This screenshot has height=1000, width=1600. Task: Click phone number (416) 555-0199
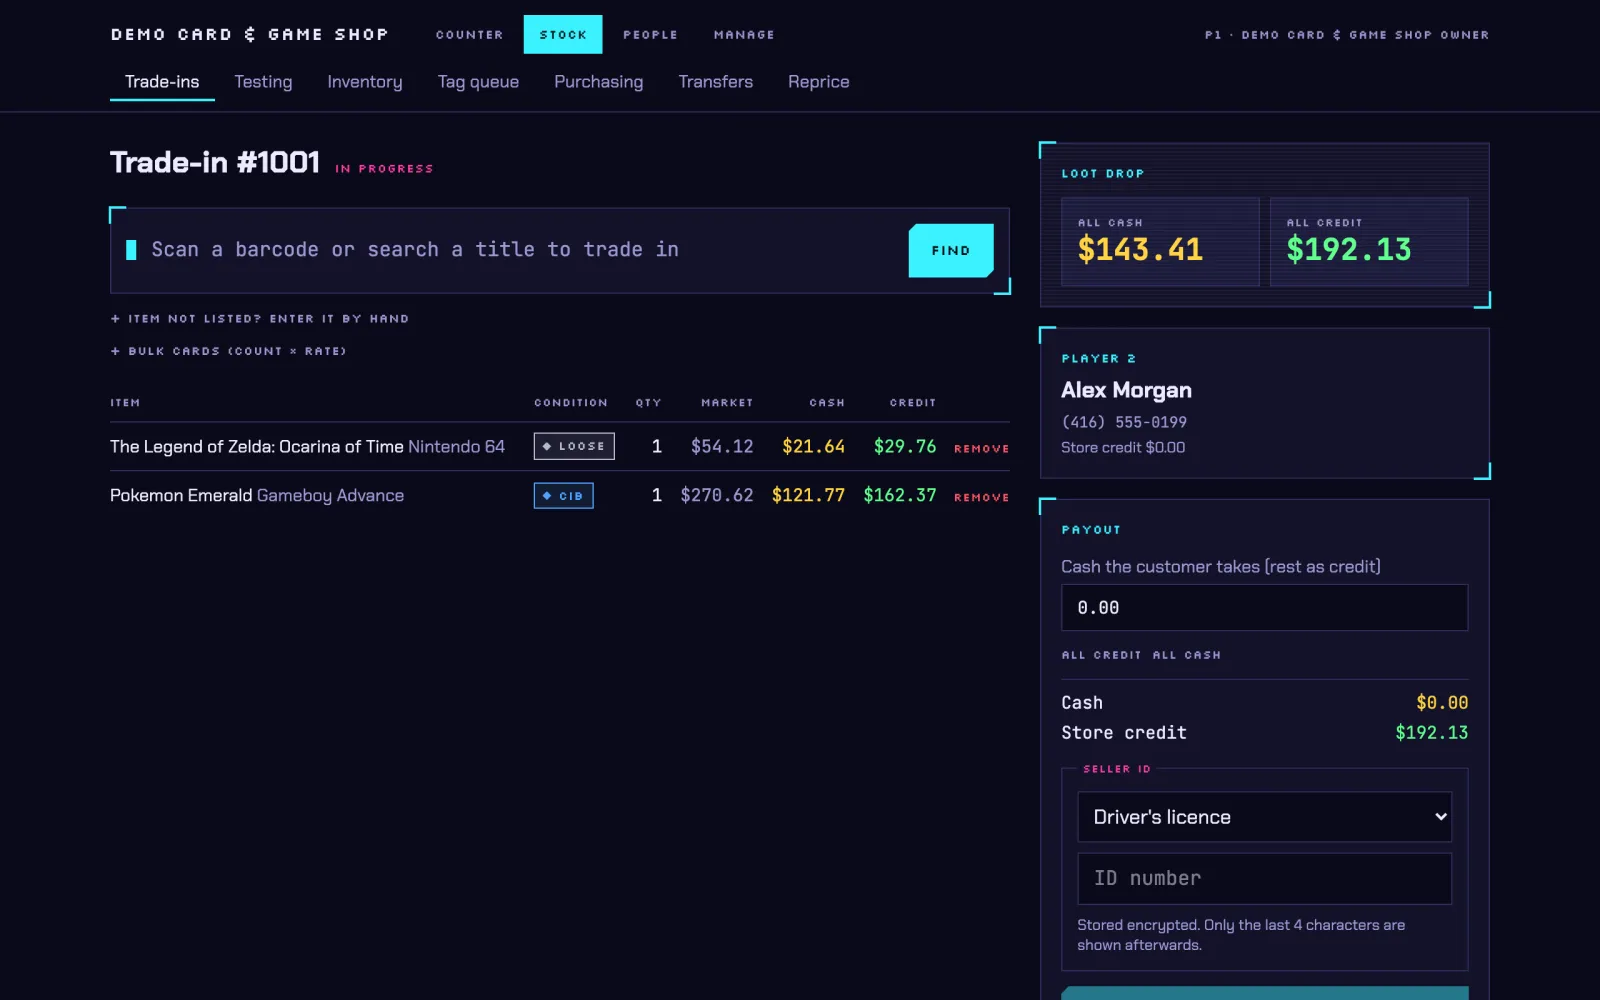click(x=1124, y=422)
